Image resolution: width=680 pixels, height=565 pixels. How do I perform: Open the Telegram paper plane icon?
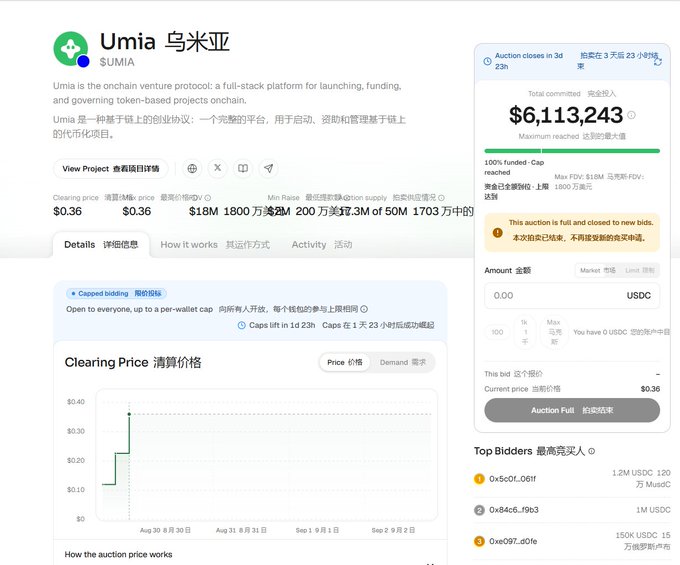tap(268, 168)
